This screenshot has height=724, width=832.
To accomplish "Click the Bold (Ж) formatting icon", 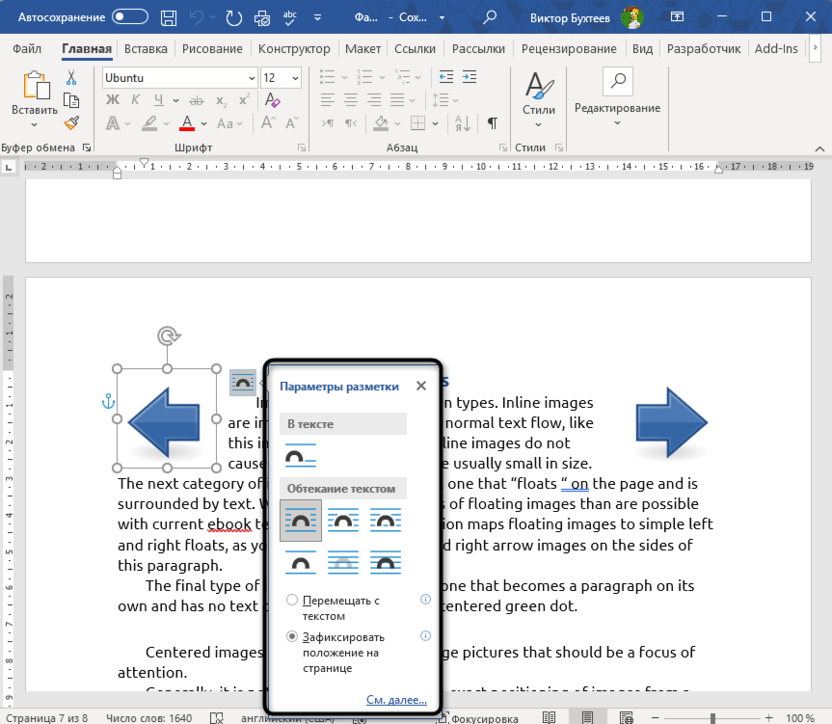I will pyautogui.click(x=112, y=99).
